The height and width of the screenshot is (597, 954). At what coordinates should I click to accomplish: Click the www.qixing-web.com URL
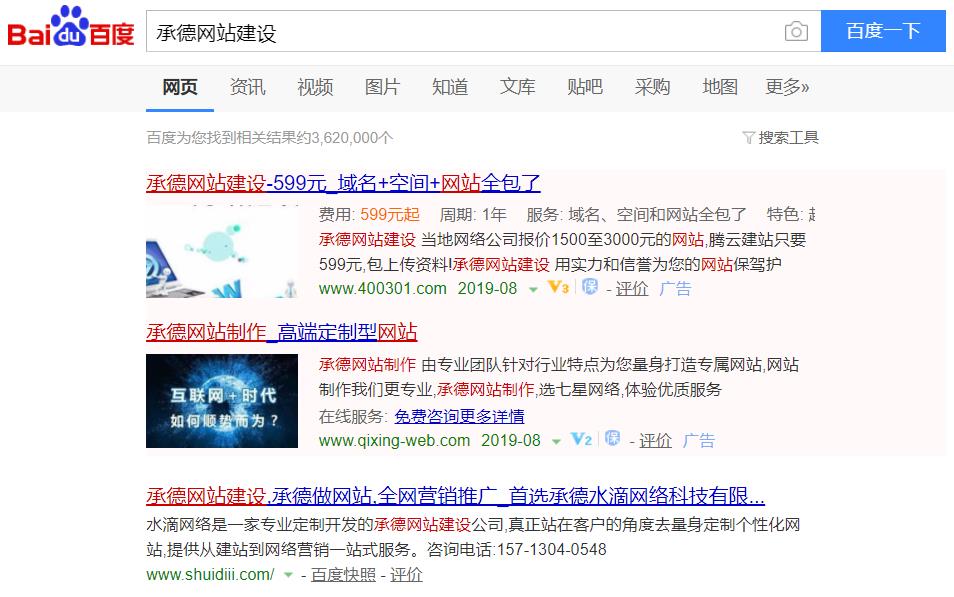tap(394, 441)
